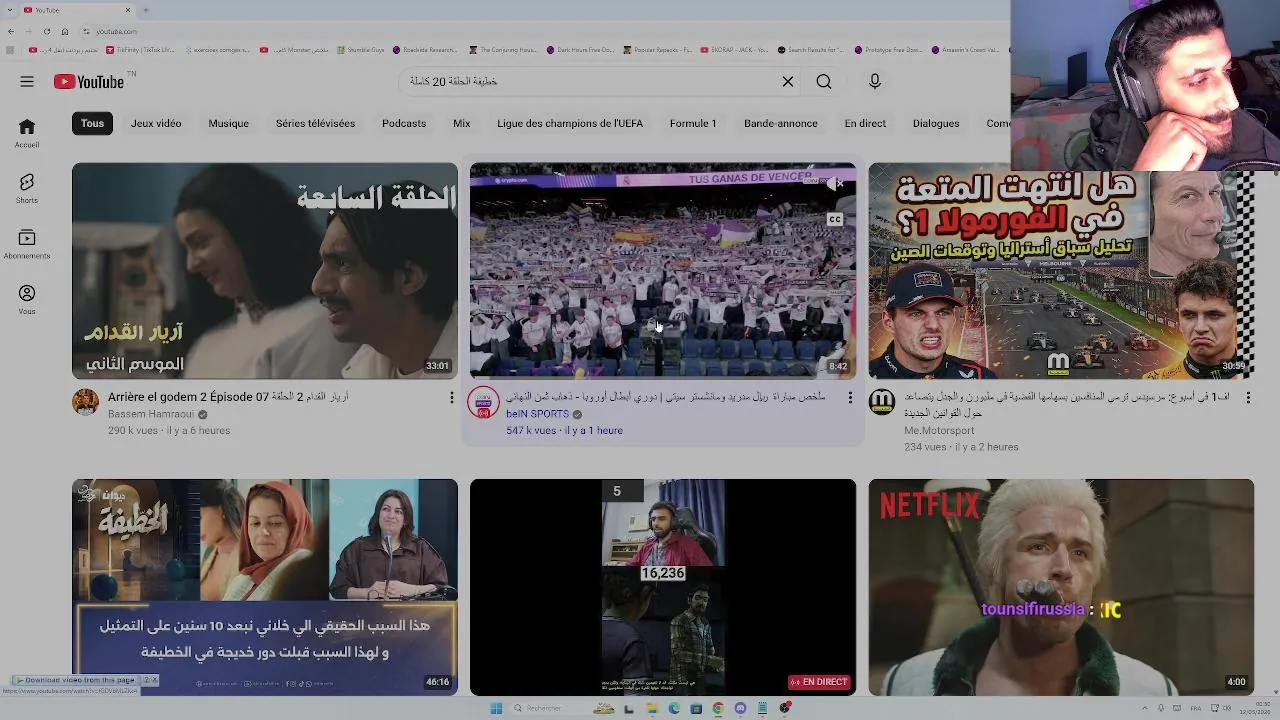Open the tab search dropdown arrow
Viewport: 1280px width, 720px height.
(10, 10)
